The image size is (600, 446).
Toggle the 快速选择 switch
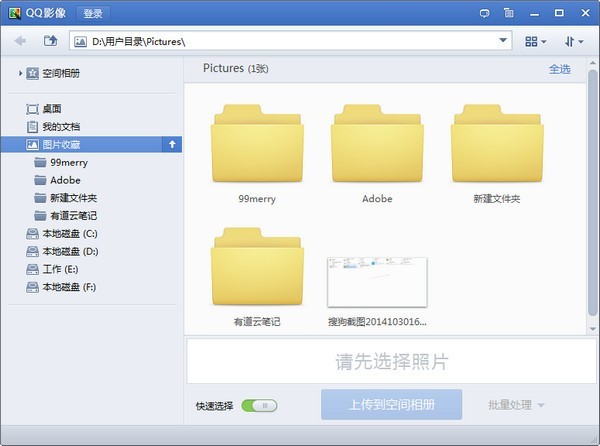(265, 405)
